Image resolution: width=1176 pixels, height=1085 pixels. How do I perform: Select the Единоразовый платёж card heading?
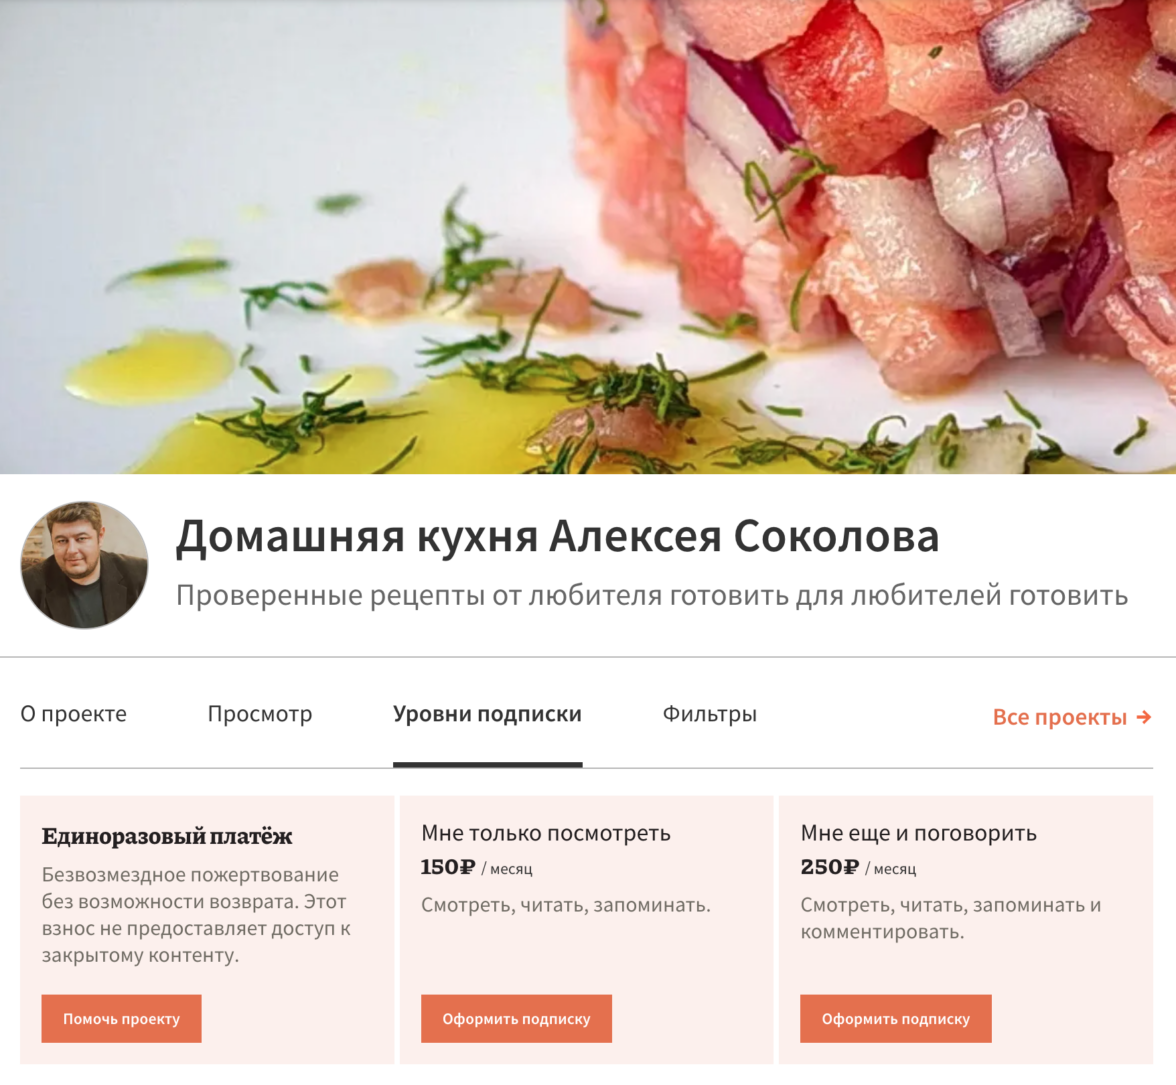tap(166, 836)
